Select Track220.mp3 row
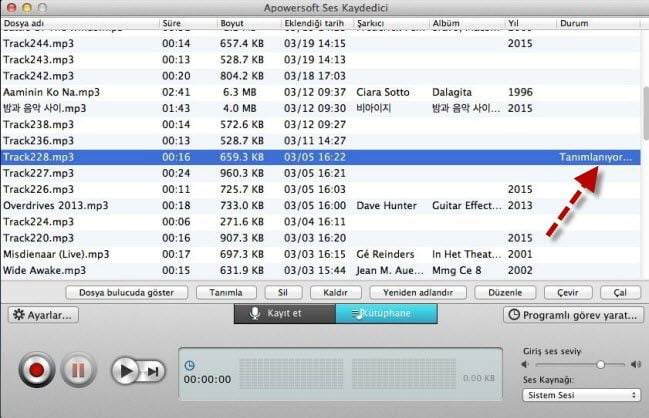The height and width of the screenshot is (418, 649). click(321, 238)
